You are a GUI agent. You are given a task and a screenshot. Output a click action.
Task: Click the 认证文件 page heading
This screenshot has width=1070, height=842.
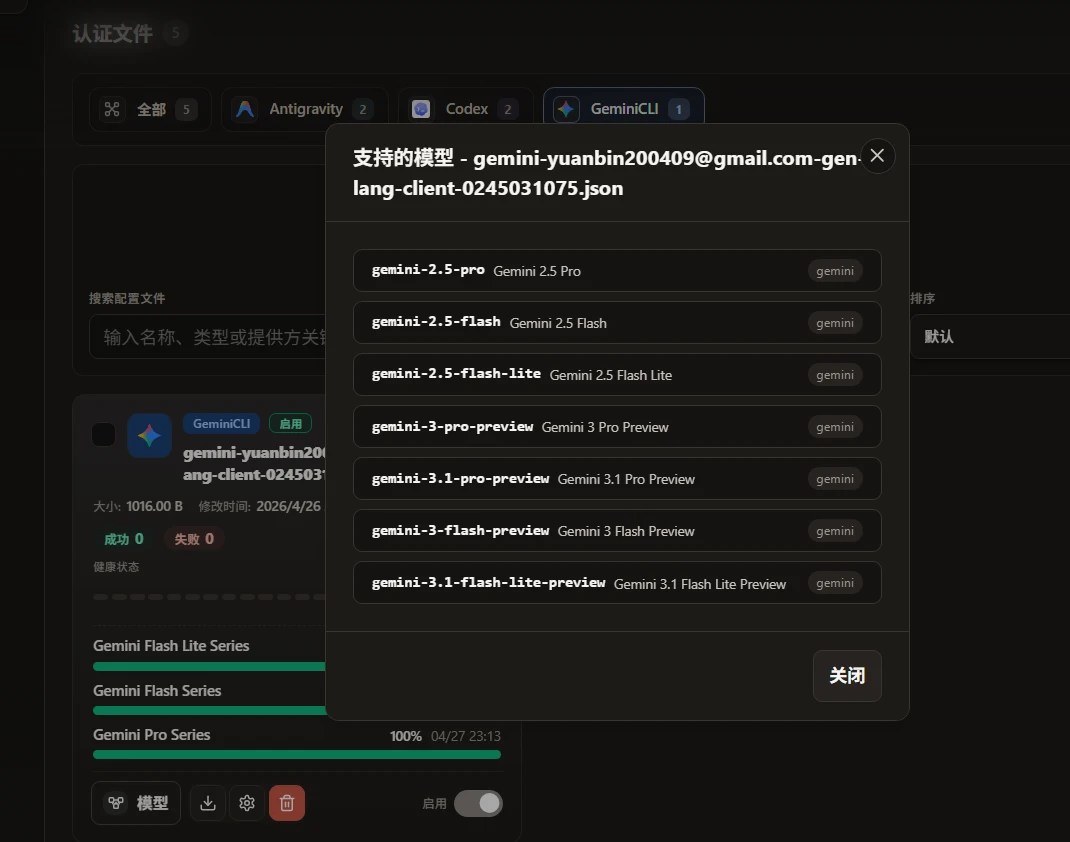(x=113, y=33)
